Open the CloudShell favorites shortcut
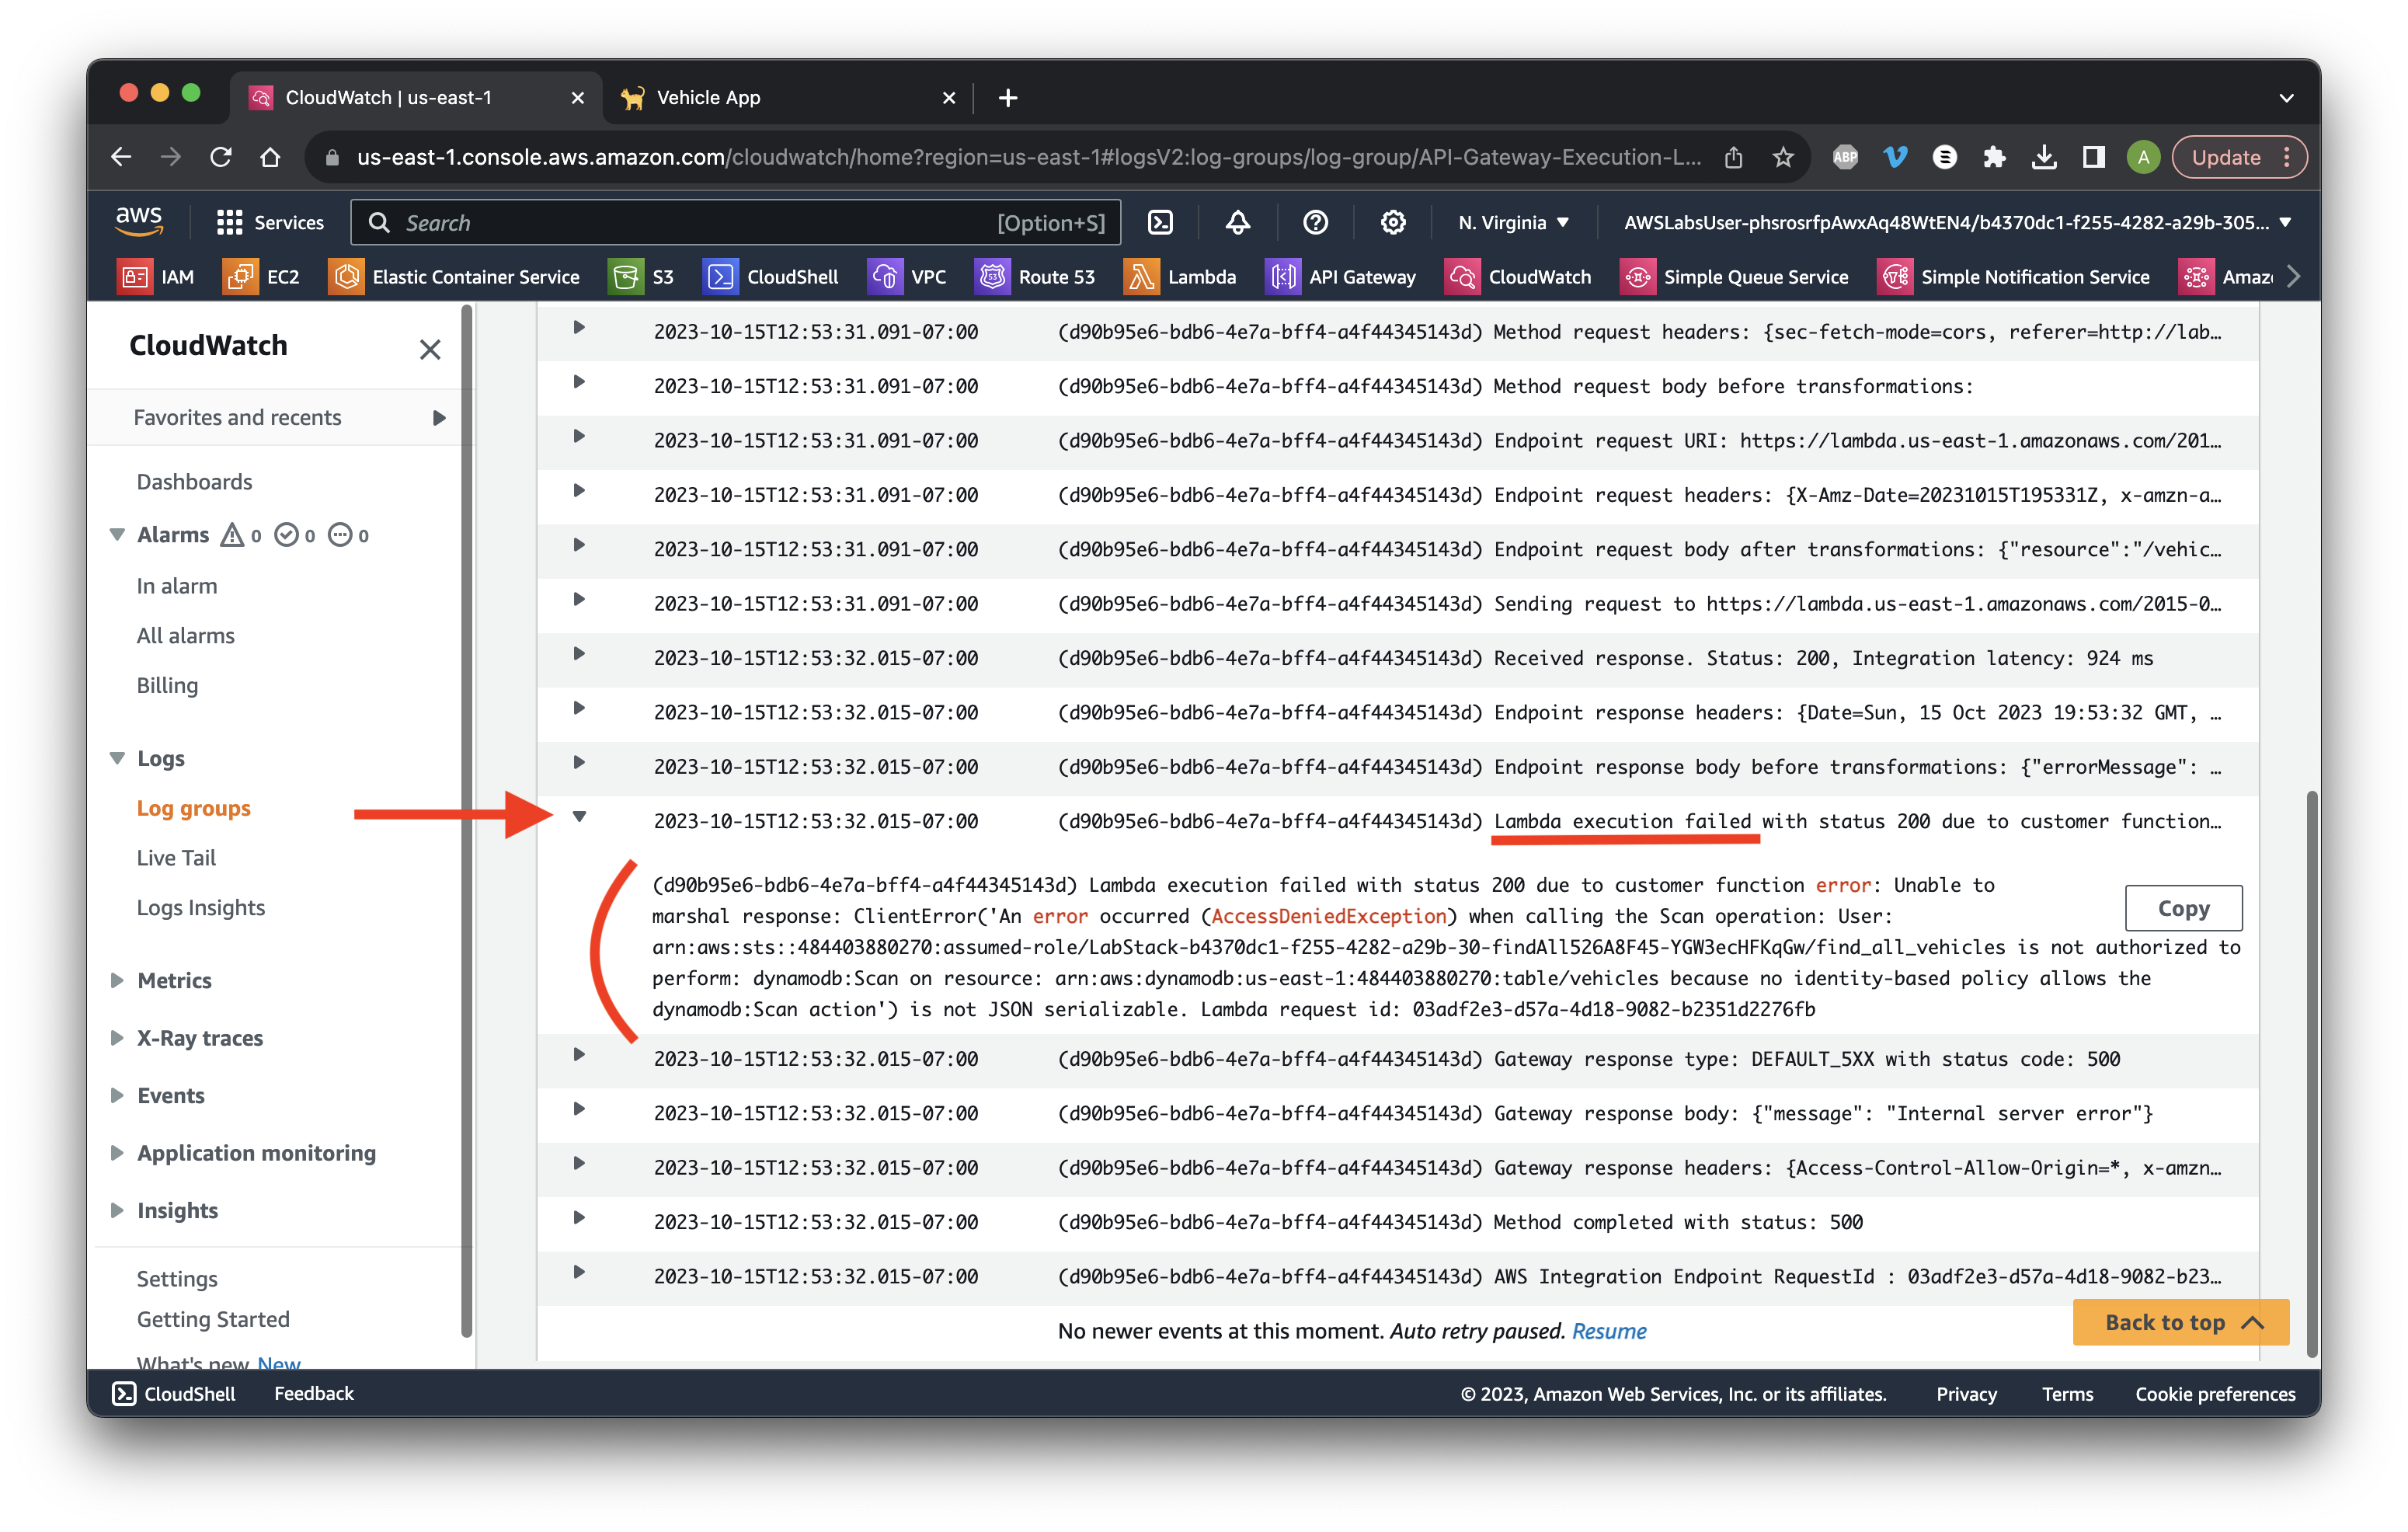 [x=771, y=277]
